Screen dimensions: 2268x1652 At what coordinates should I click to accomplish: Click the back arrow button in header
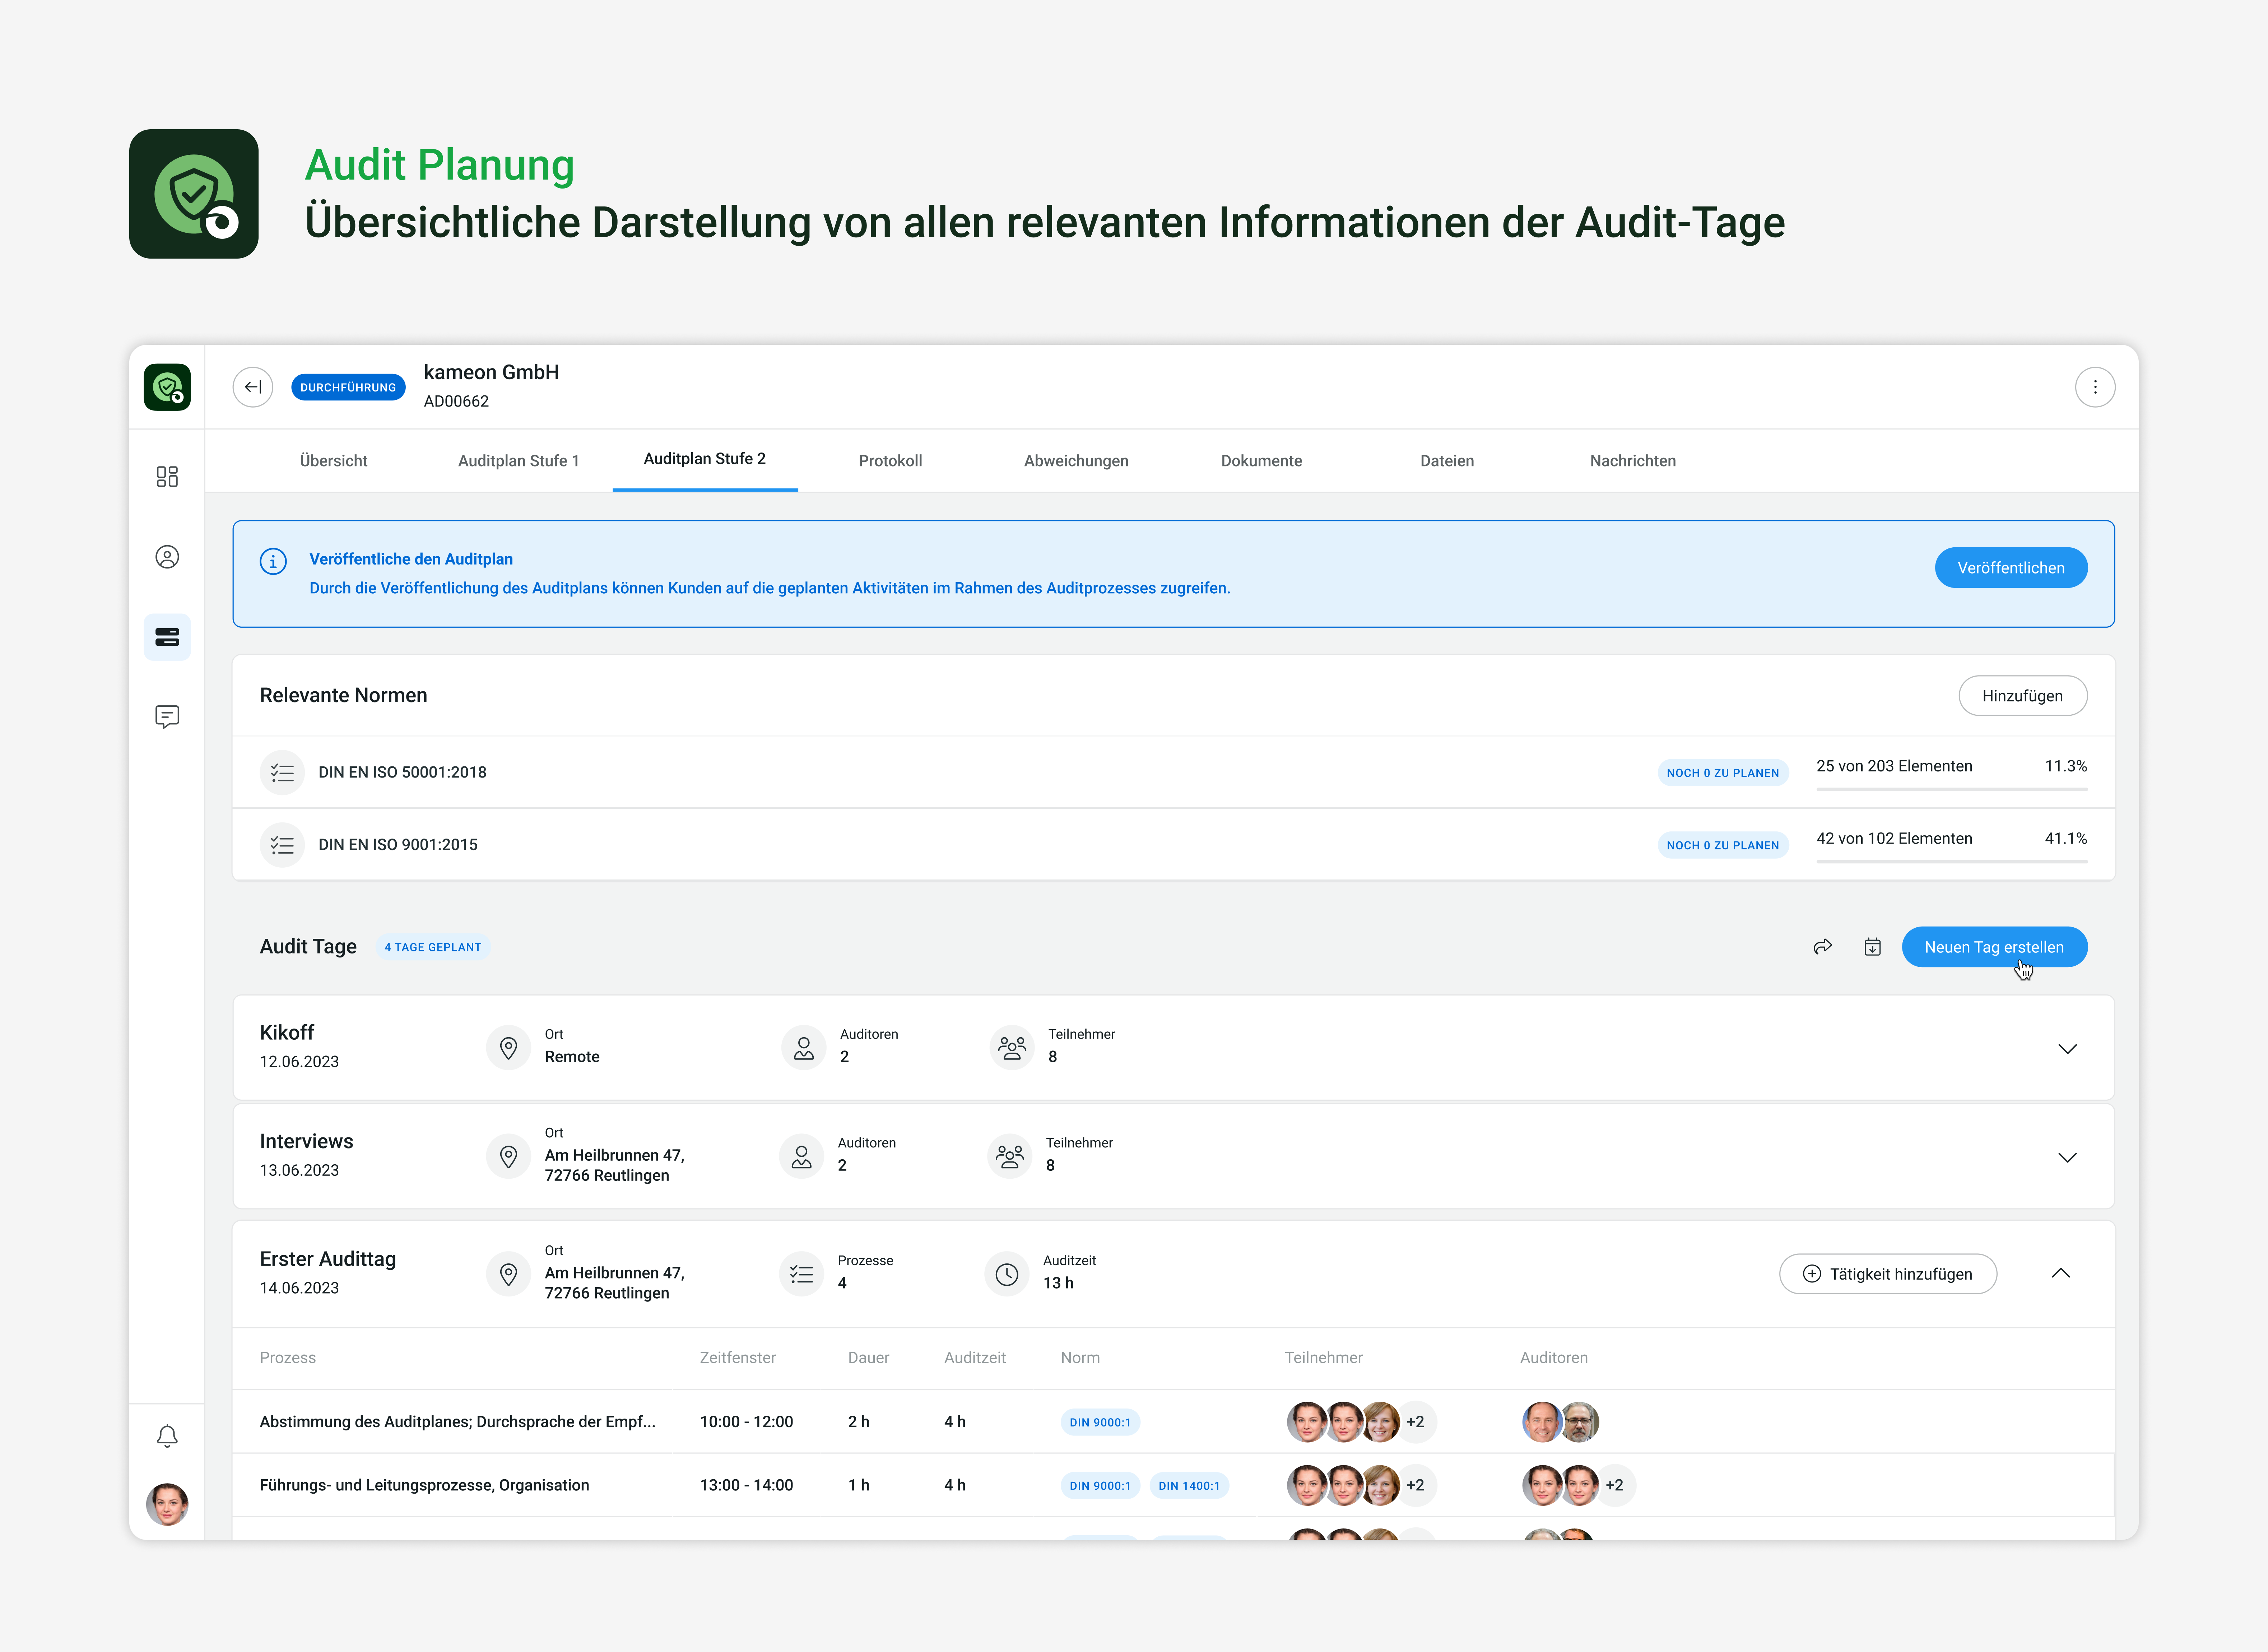tap(253, 387)
